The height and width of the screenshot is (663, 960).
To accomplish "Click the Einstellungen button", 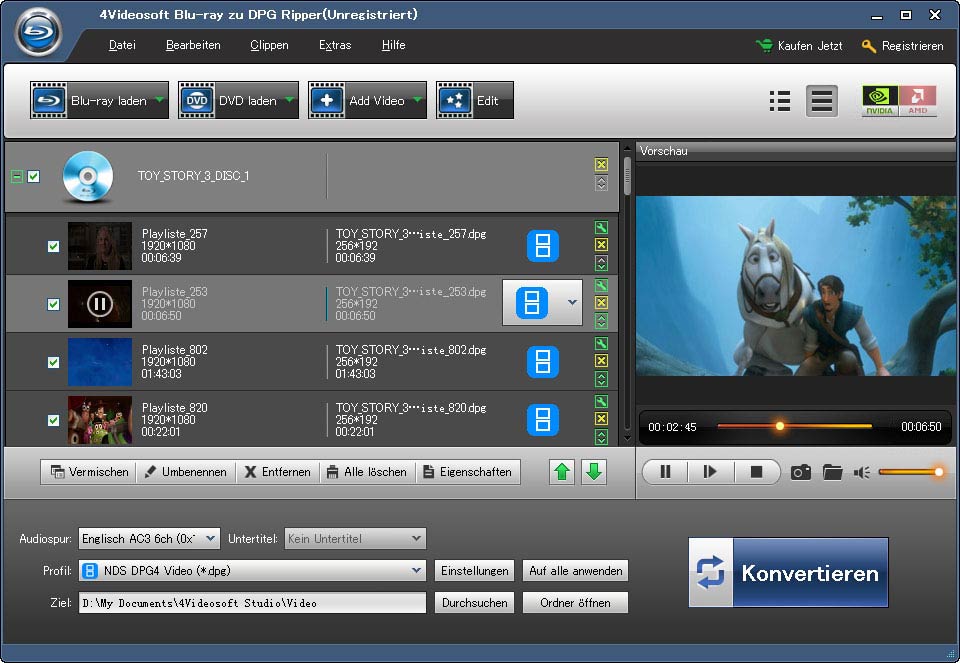I will [x=474, y=571].
